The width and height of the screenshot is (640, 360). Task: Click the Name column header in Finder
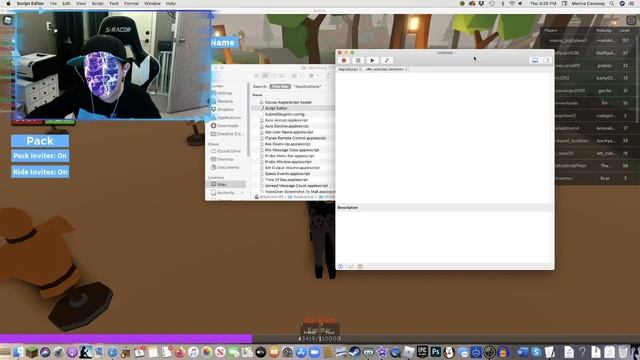tap(258, 95)
